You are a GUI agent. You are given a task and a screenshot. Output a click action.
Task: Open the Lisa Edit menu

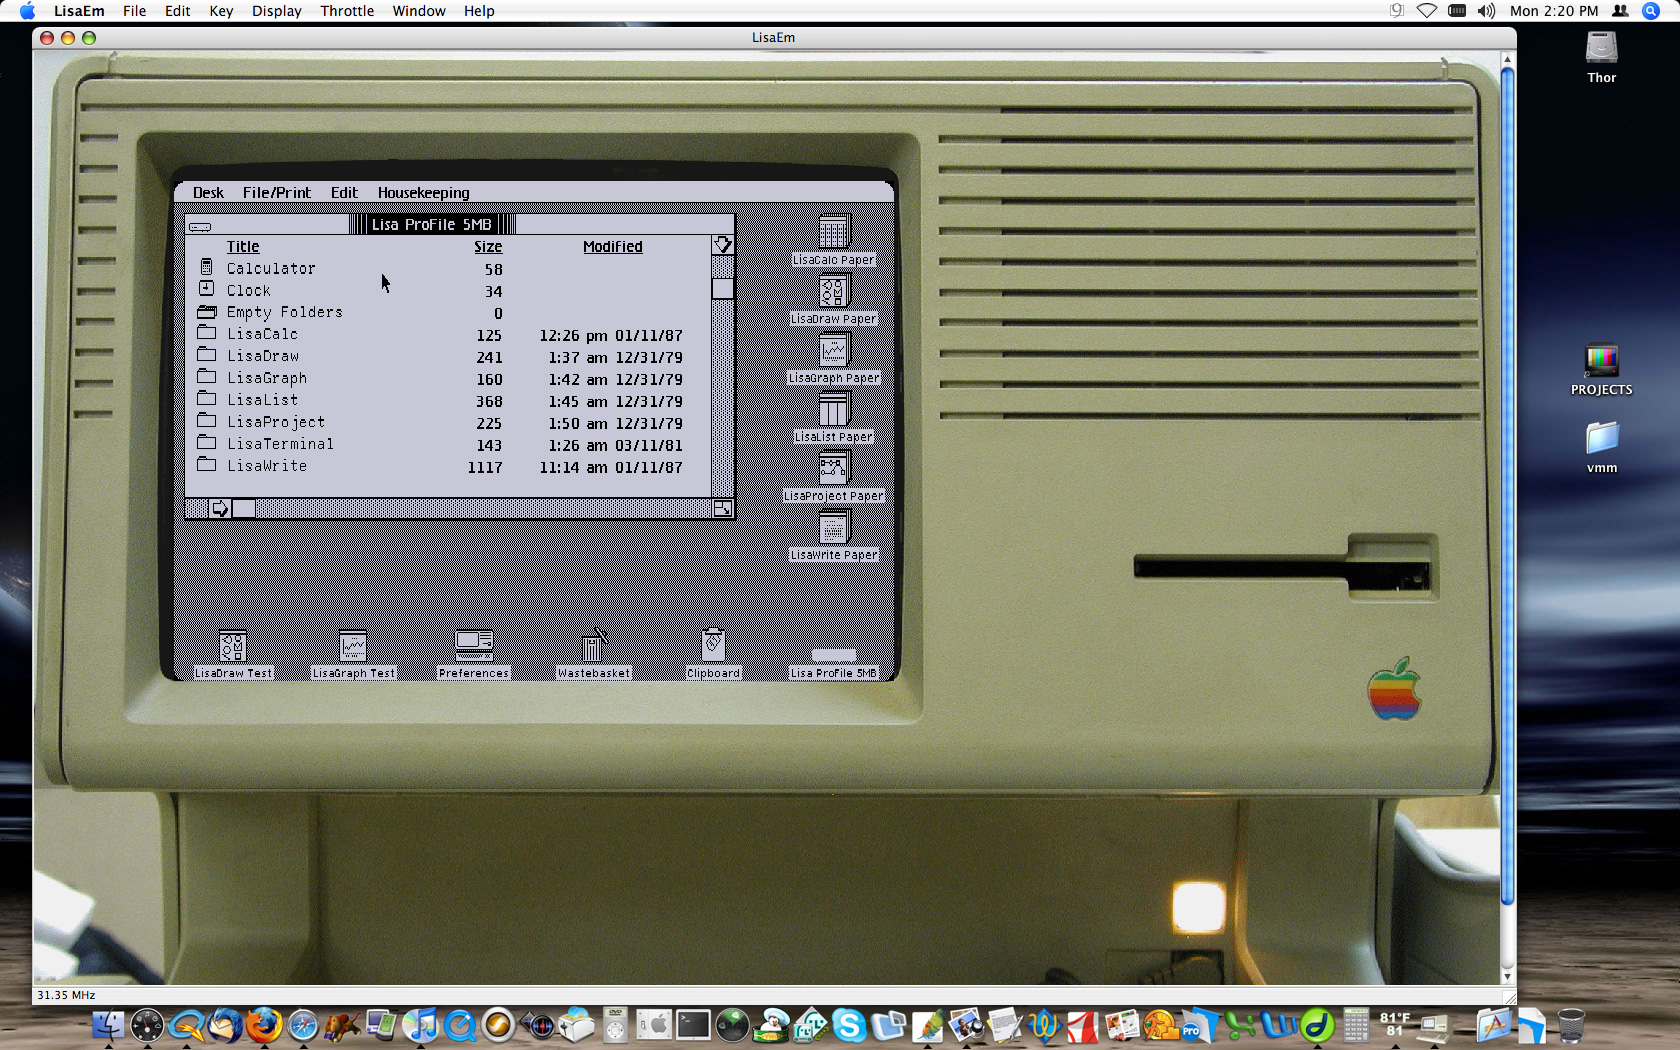point(344,192)
